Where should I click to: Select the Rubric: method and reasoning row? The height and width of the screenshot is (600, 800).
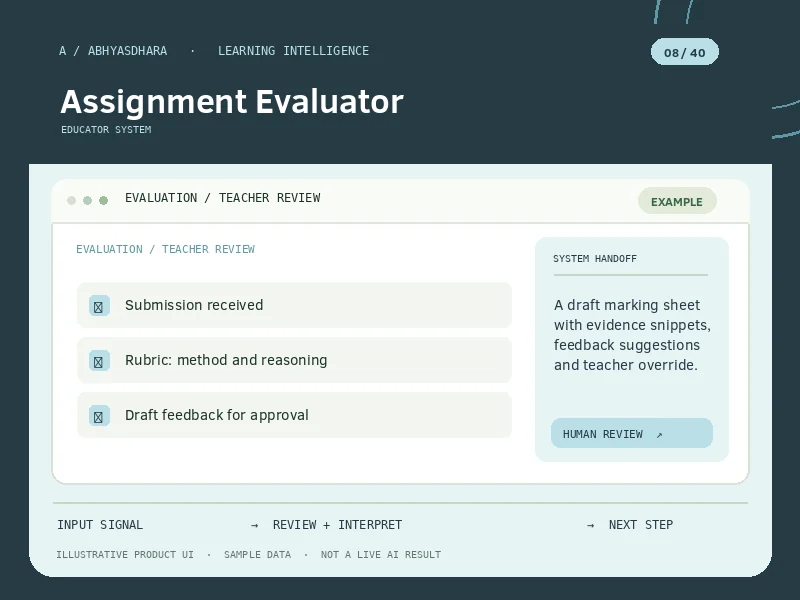[x=294, y=360]
